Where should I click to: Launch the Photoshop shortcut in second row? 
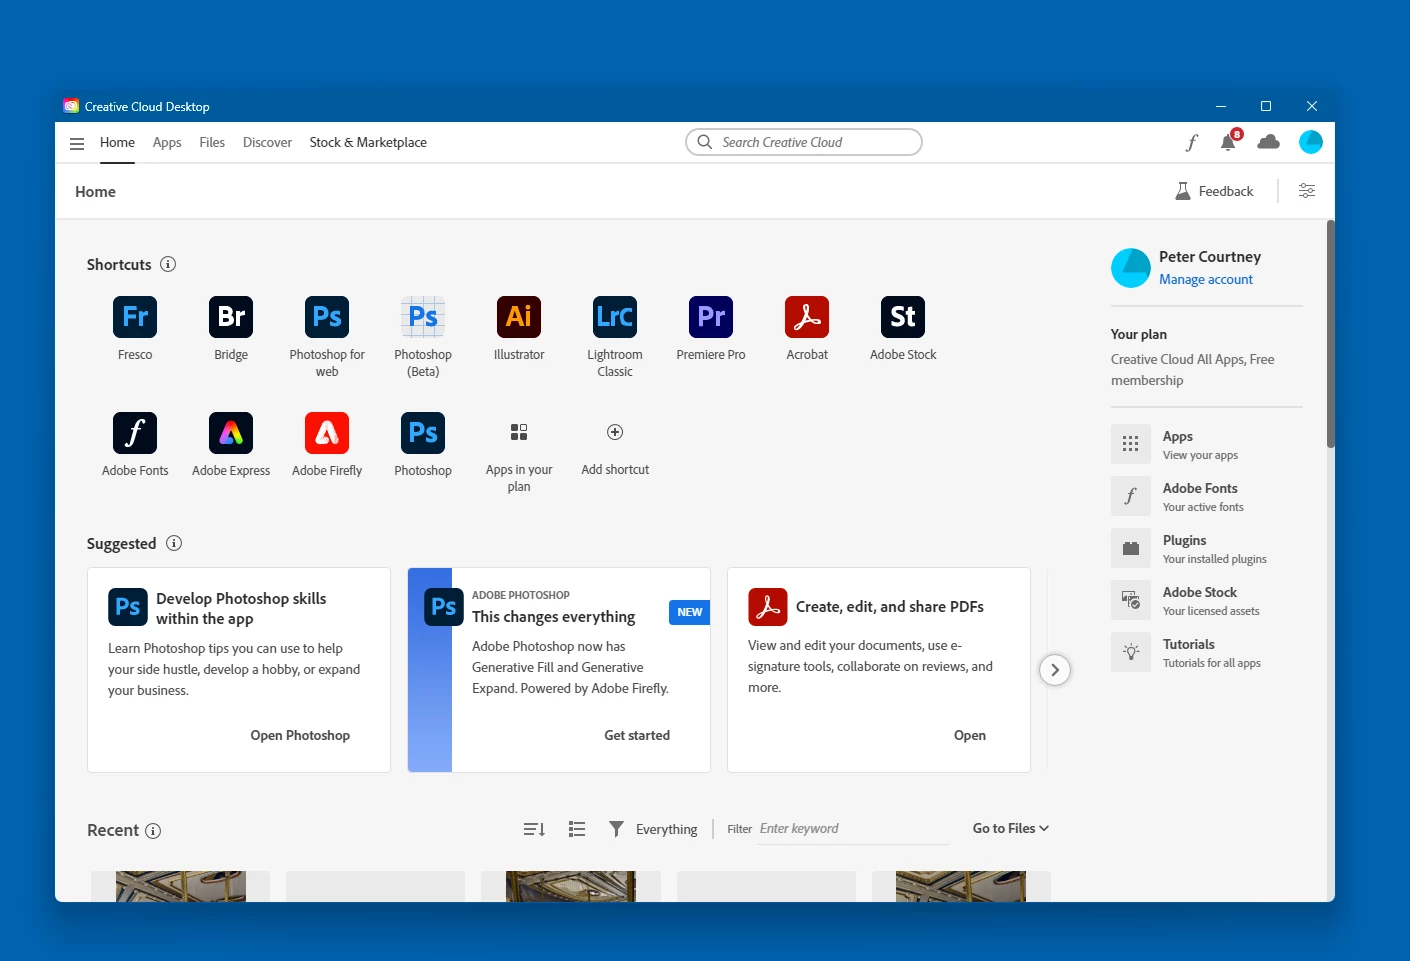[x=423, y=433]
